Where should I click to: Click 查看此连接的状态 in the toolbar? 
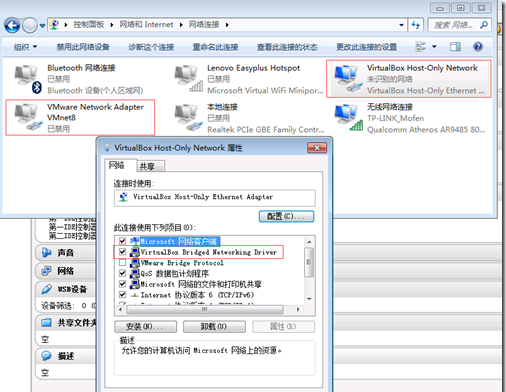[x=287, y=47]
